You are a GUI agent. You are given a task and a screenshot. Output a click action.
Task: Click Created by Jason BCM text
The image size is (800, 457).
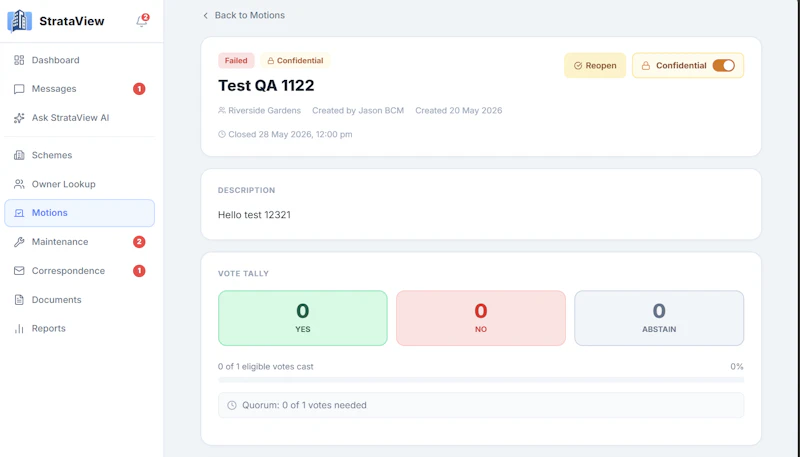[358, 111]
